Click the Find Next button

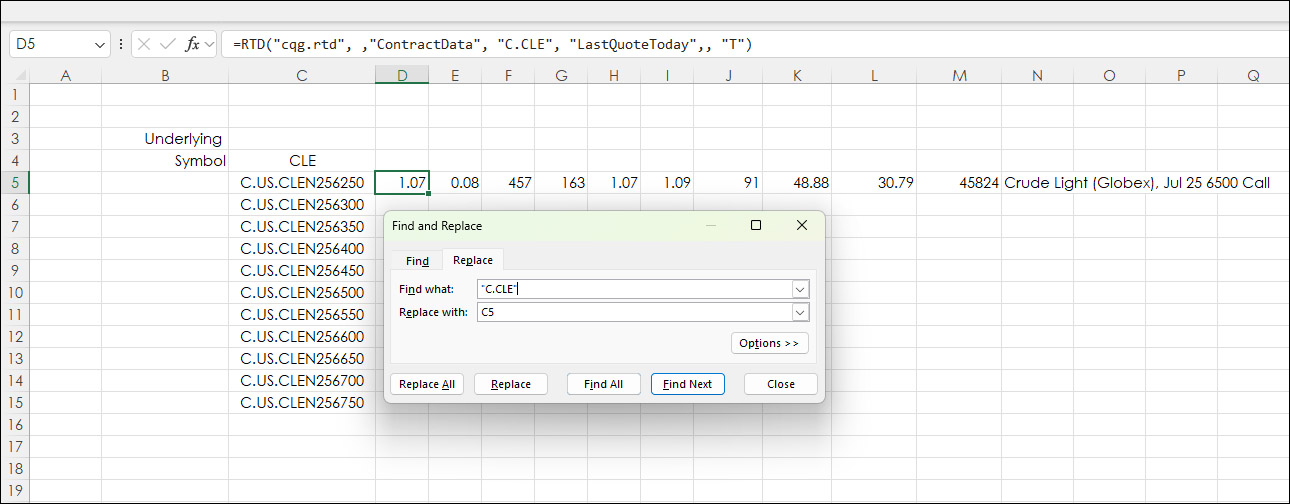687,384
